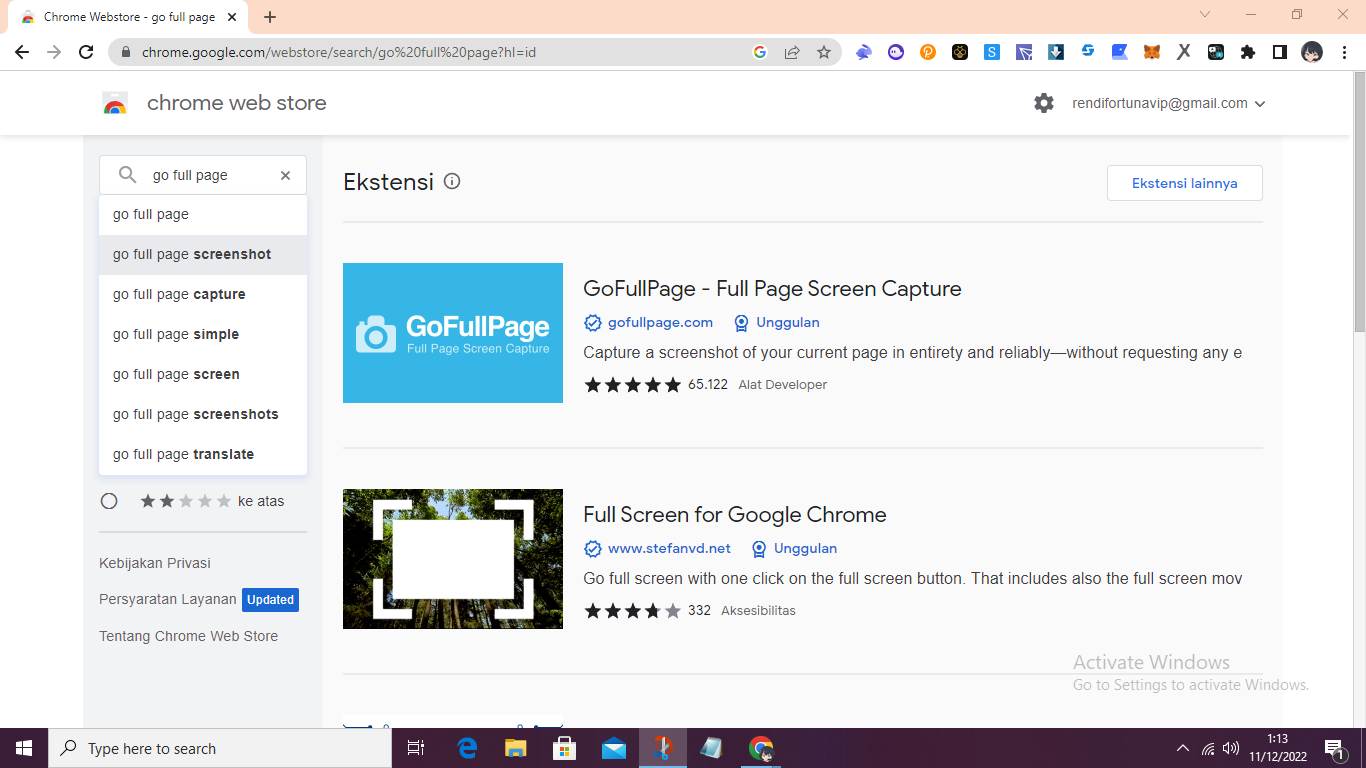
Task: Click the Alat Developer category label
Action: click(783, 384)
